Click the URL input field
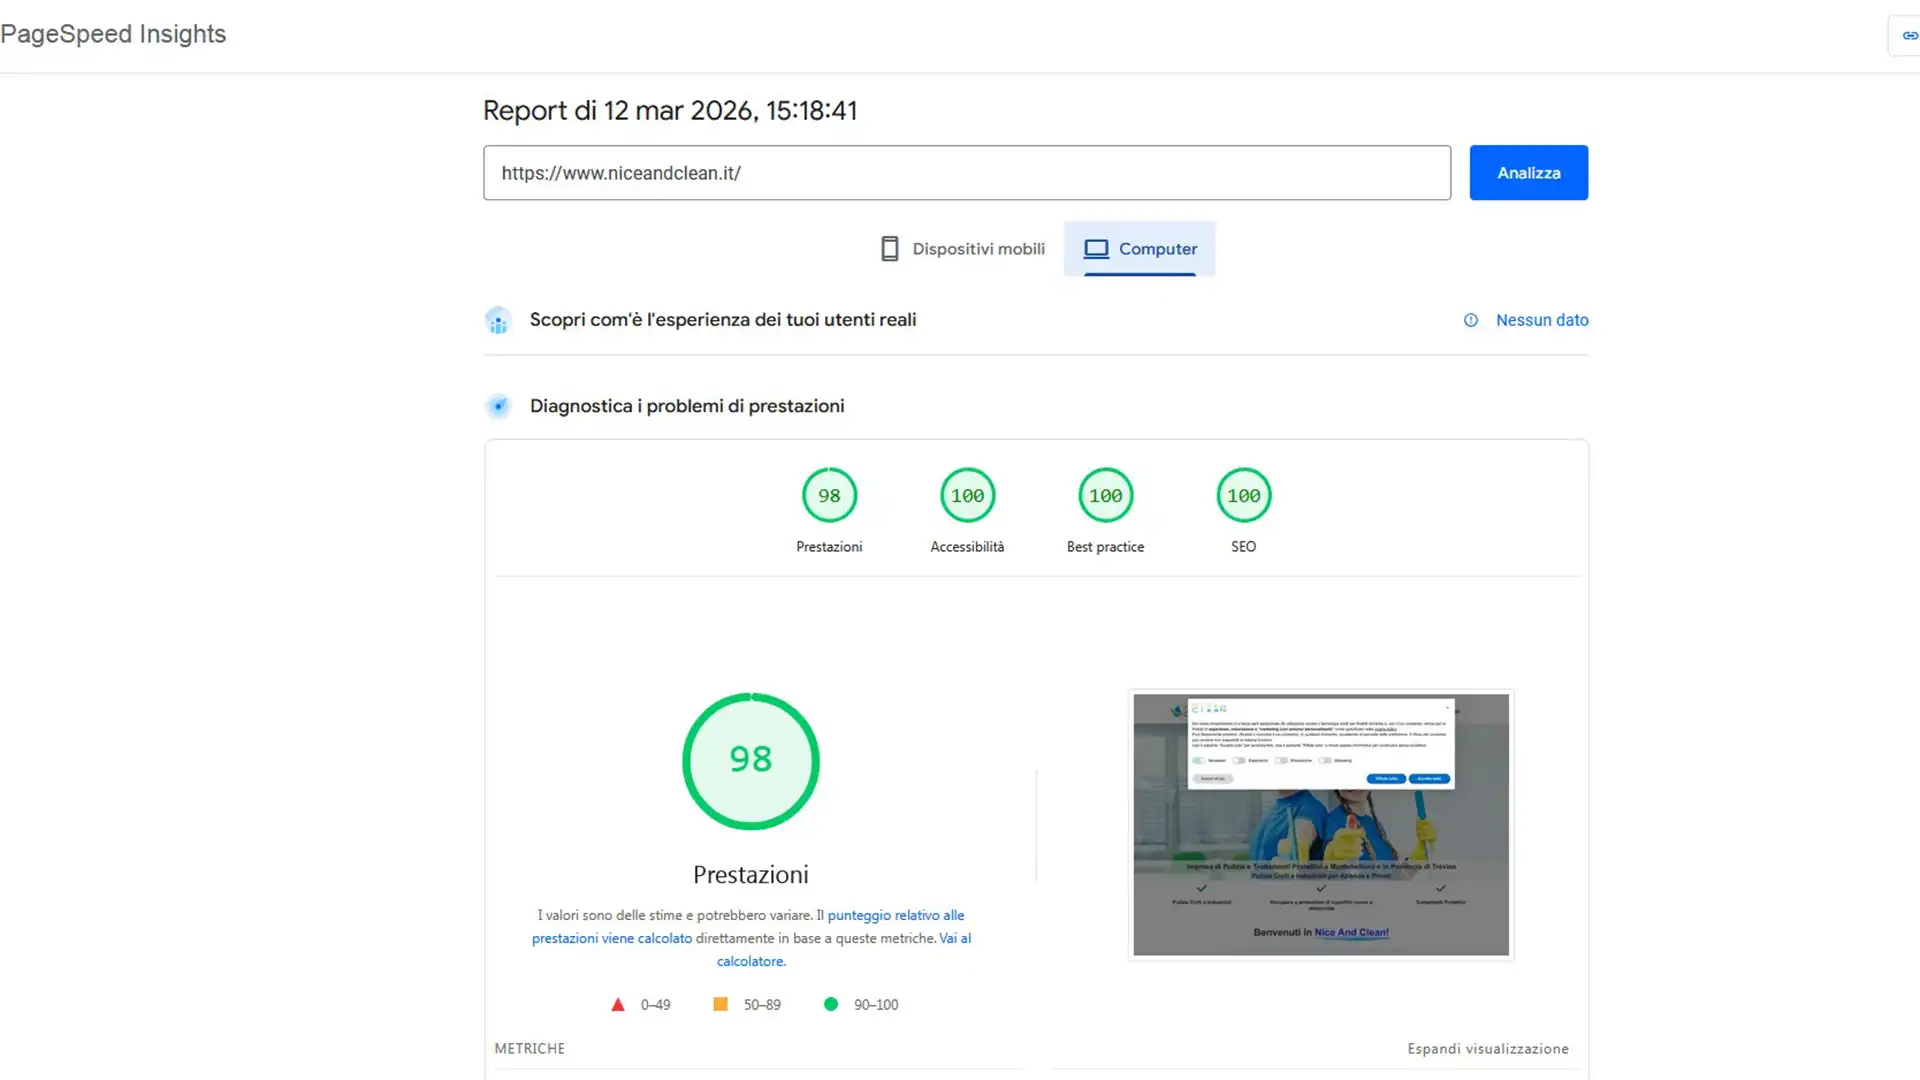 point(966,173)
